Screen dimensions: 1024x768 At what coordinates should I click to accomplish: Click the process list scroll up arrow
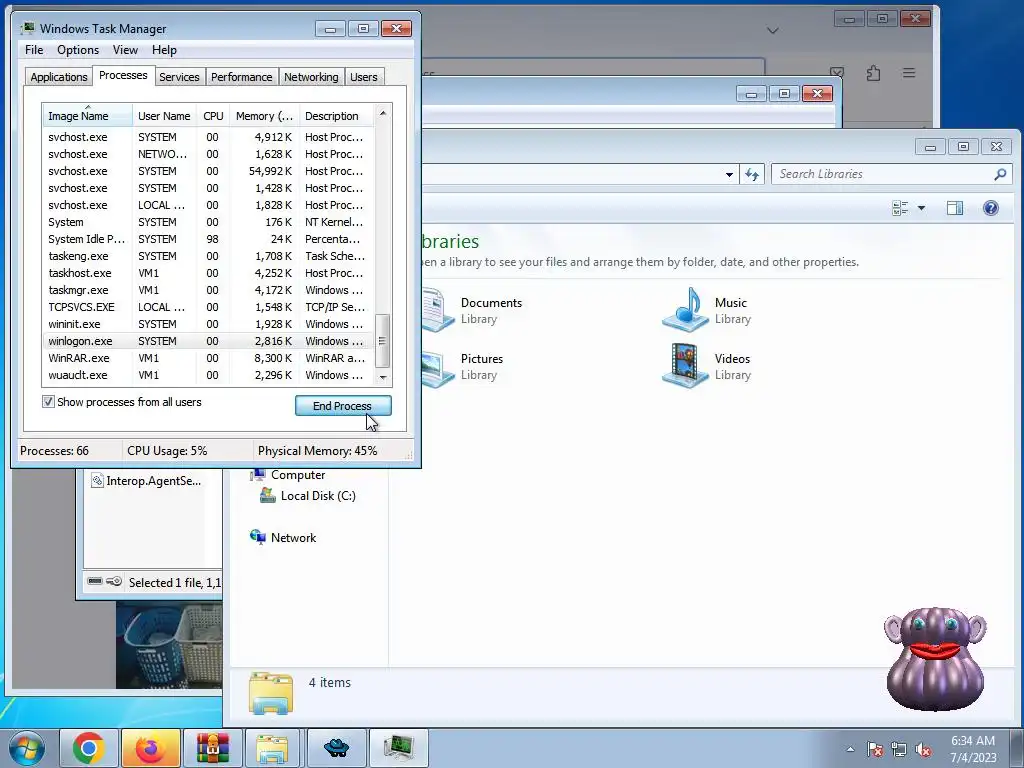point(383,114)
